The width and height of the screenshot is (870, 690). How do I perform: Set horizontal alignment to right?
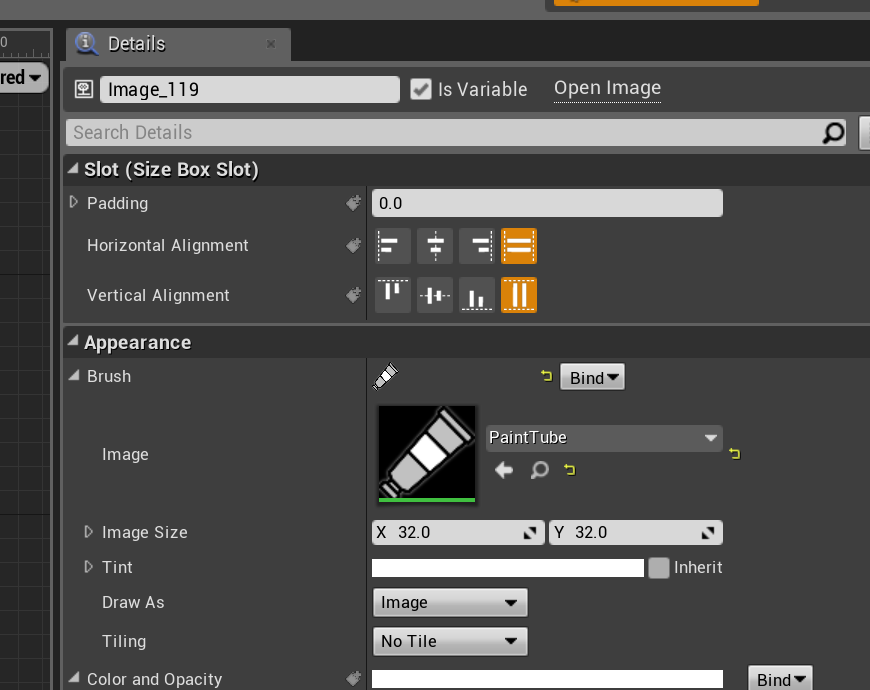pyautogui.click(x=477, y=246)
